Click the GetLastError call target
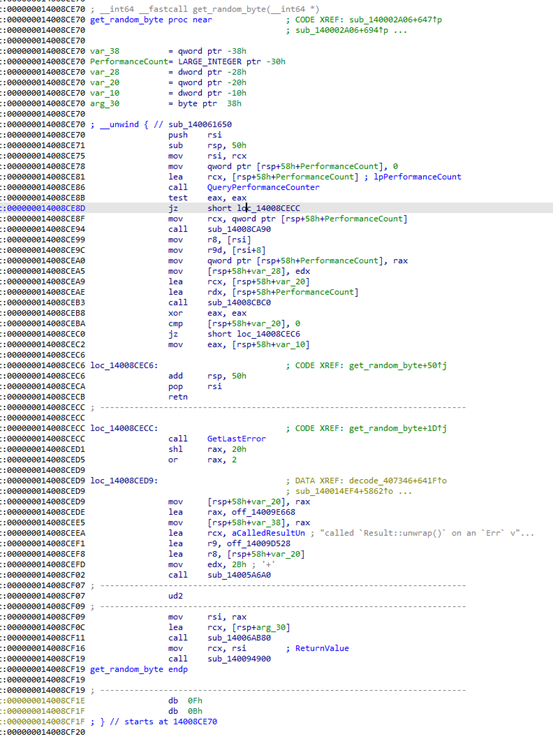The height and width of the screenshot is (740, 554). tap(236, 439)
